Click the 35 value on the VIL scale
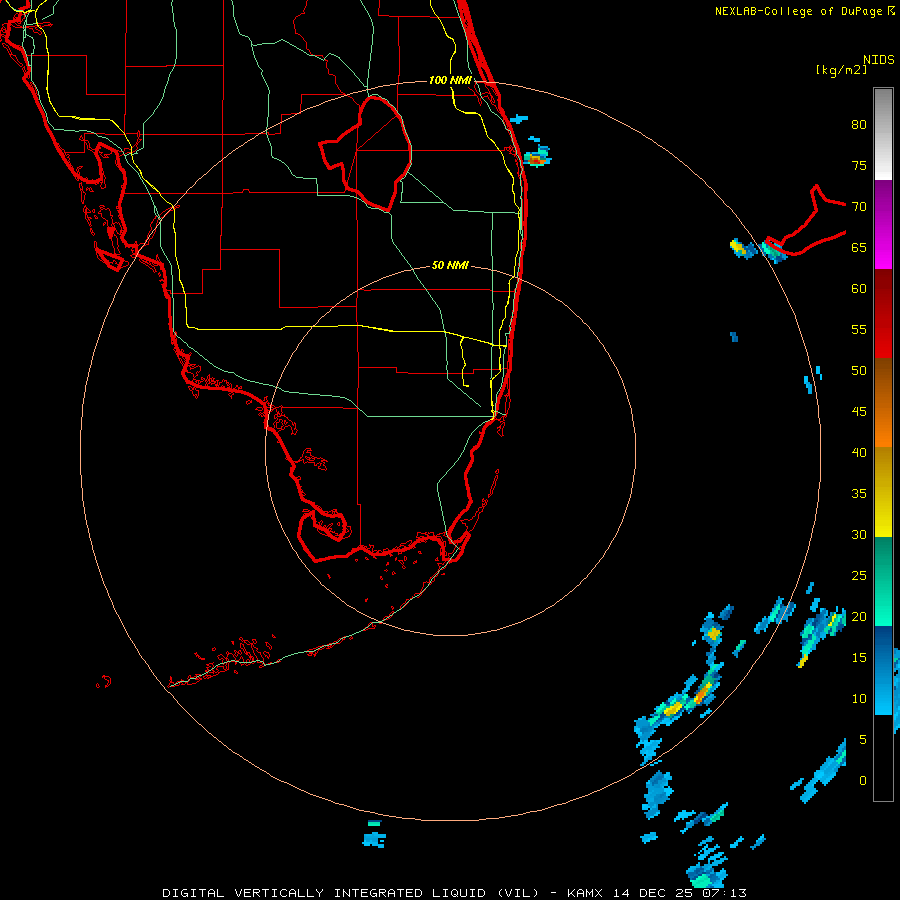Screen dimensions: 900x900 (x=859, y=494)
